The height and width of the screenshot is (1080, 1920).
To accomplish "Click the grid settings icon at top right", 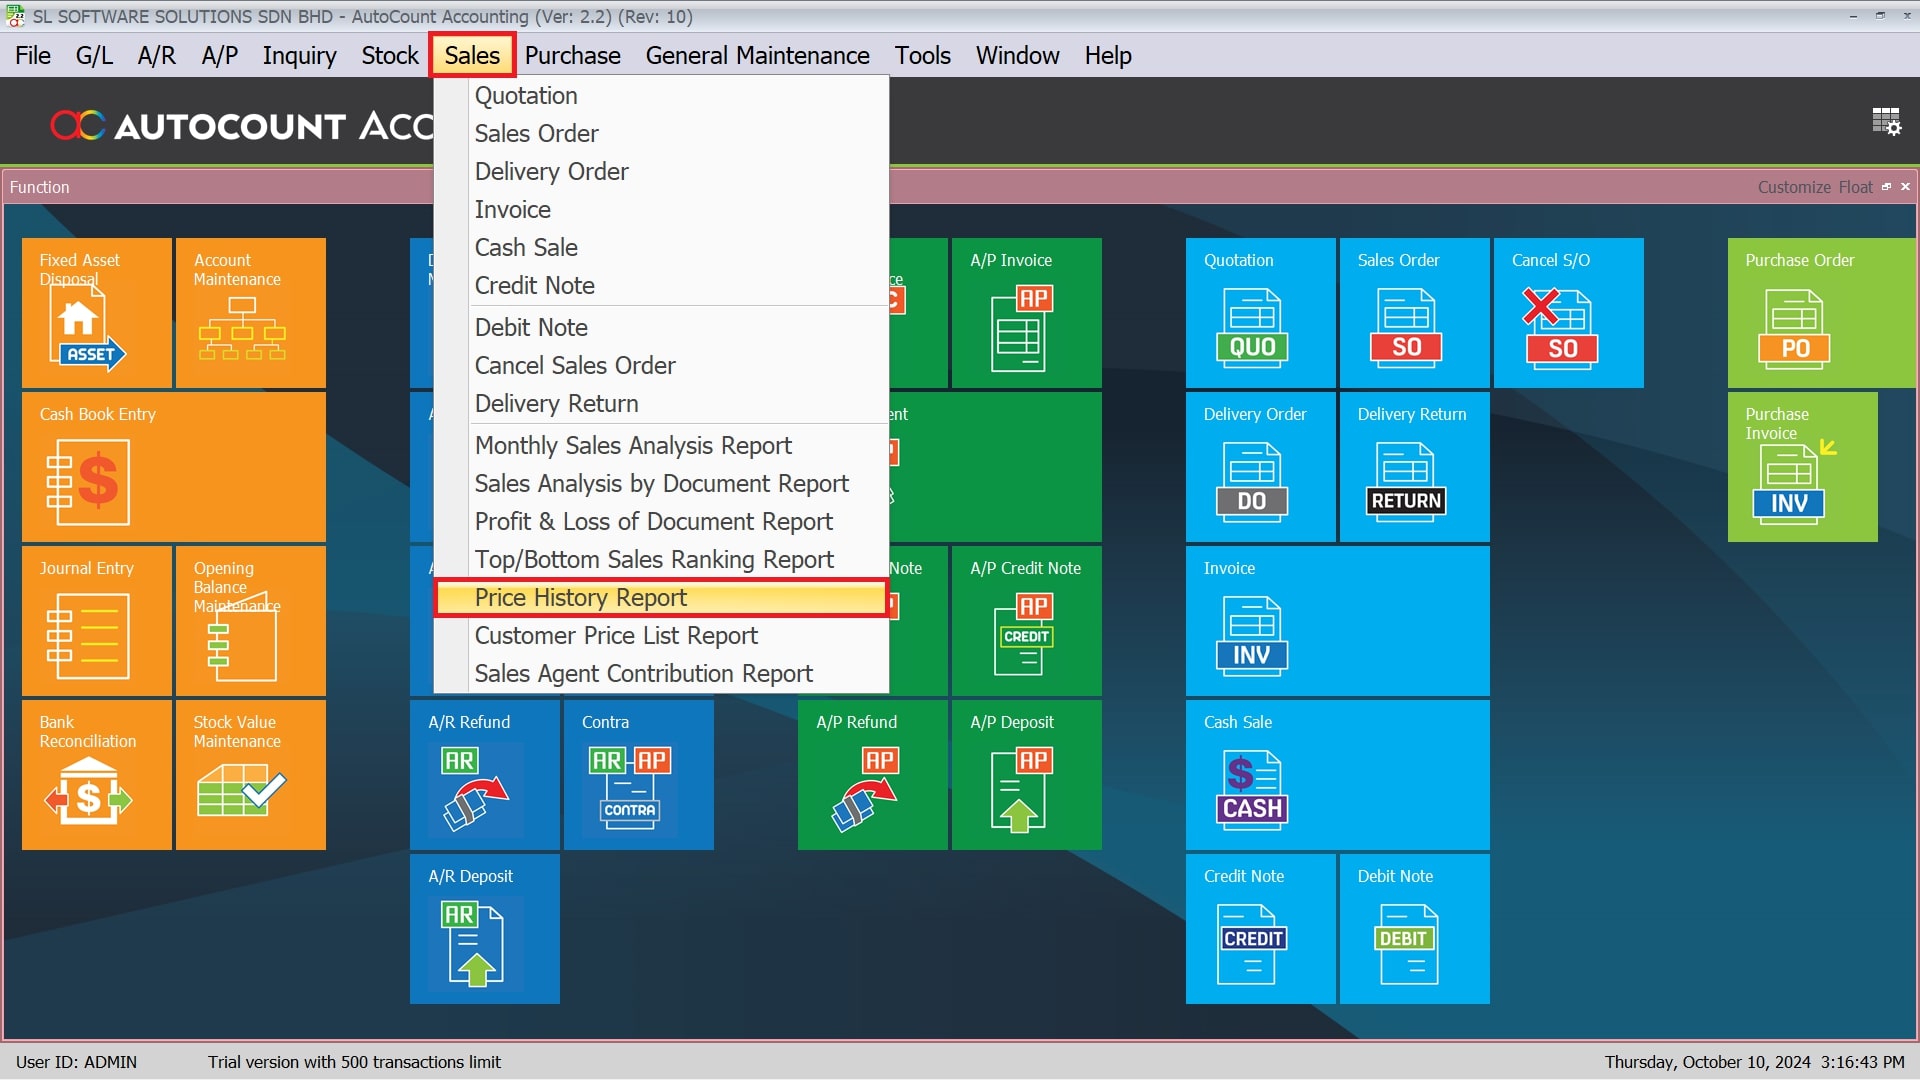I will 1886,122.
